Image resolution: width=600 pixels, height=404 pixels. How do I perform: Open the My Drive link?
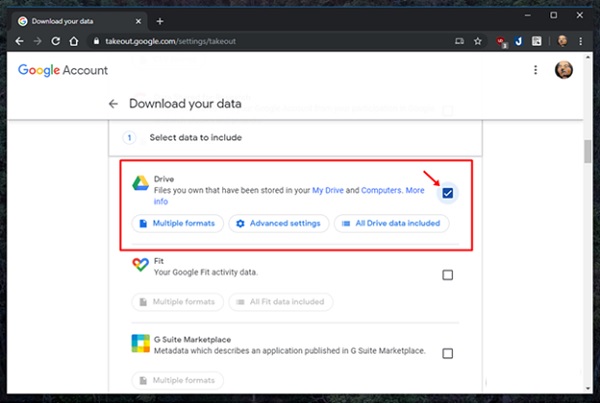point(328,190)
